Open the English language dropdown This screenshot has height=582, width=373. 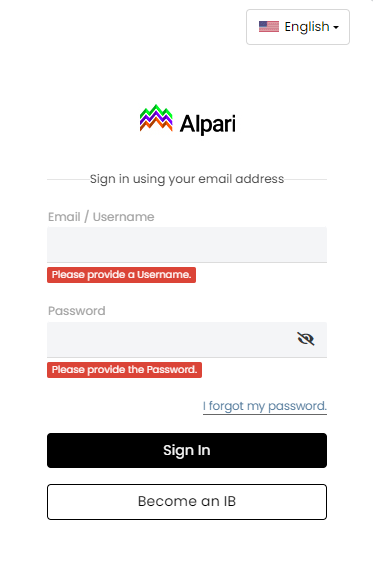point(298,27)
